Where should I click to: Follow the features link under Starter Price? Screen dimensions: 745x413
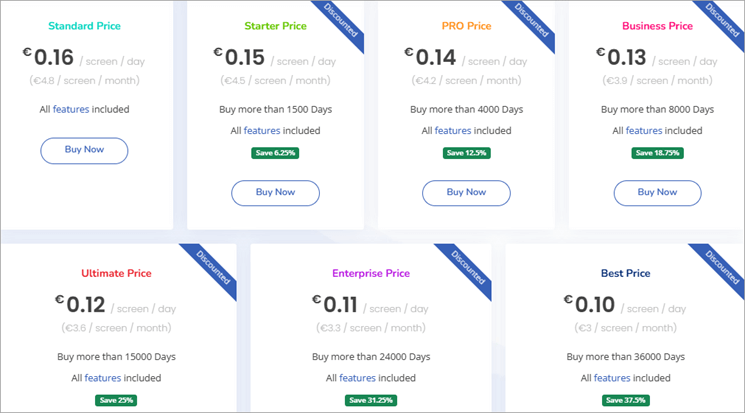coord(261,130)
